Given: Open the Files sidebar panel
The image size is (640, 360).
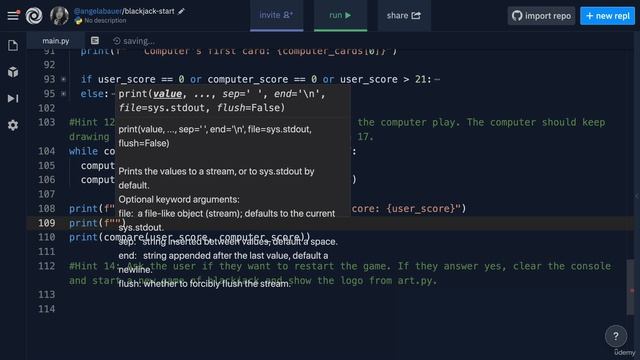Looking at the screenshot, I should pyautogui.click(x=13, y=45).
